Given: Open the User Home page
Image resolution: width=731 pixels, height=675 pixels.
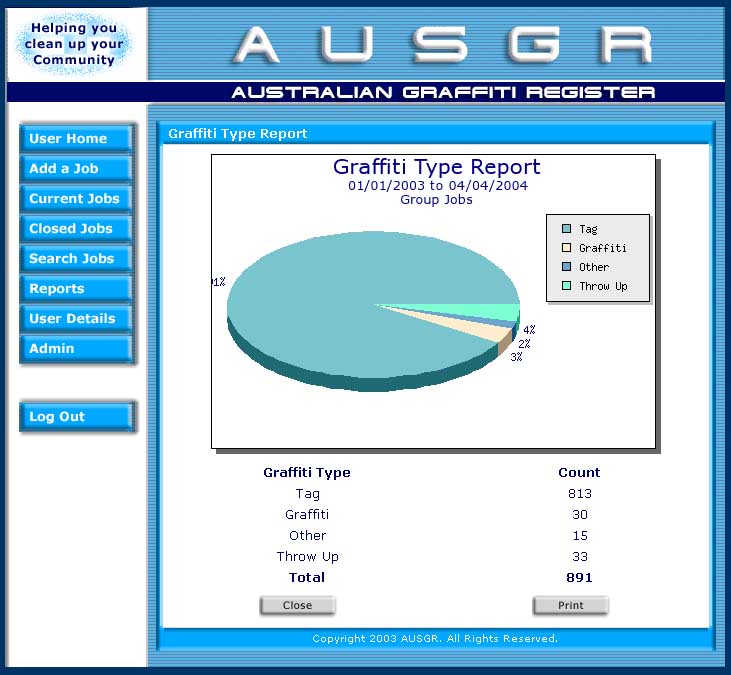Looking at the screenshot, I should click(x=76, y=139).
